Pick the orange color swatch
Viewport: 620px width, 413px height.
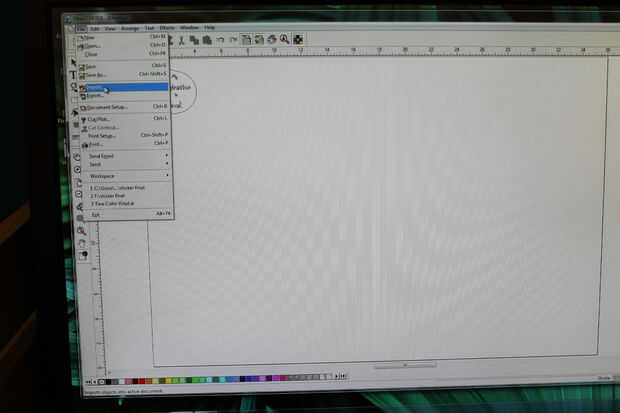point(149,381)
